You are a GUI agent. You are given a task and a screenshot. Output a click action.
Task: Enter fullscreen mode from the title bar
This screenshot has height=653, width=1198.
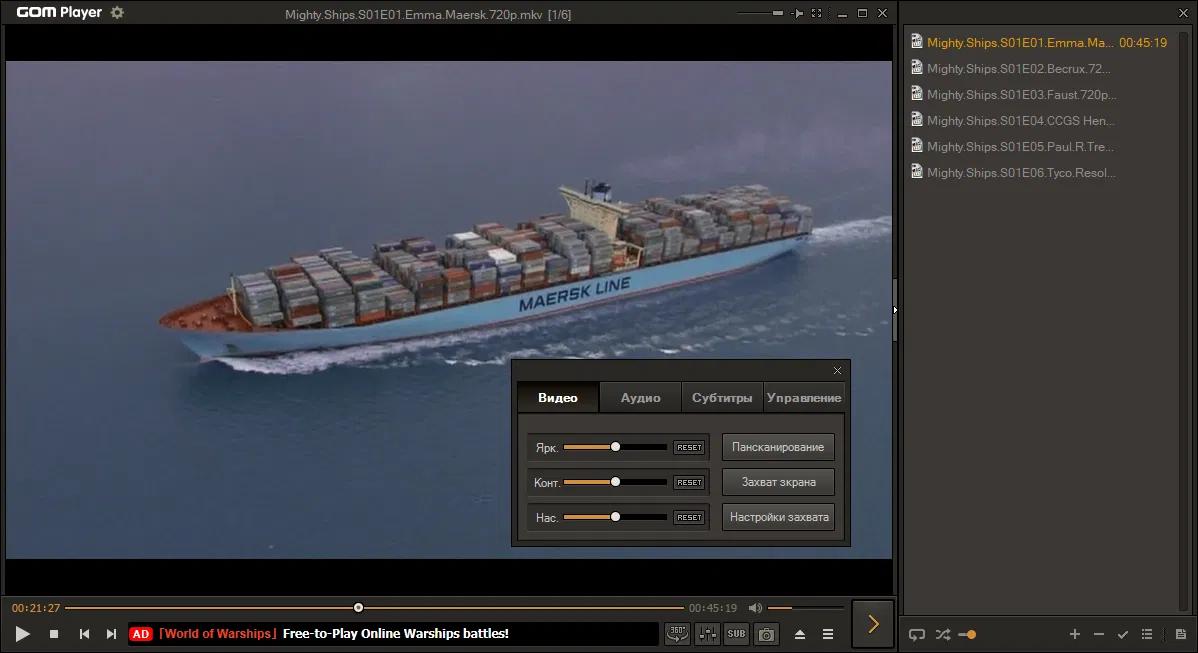click(816, 13)
